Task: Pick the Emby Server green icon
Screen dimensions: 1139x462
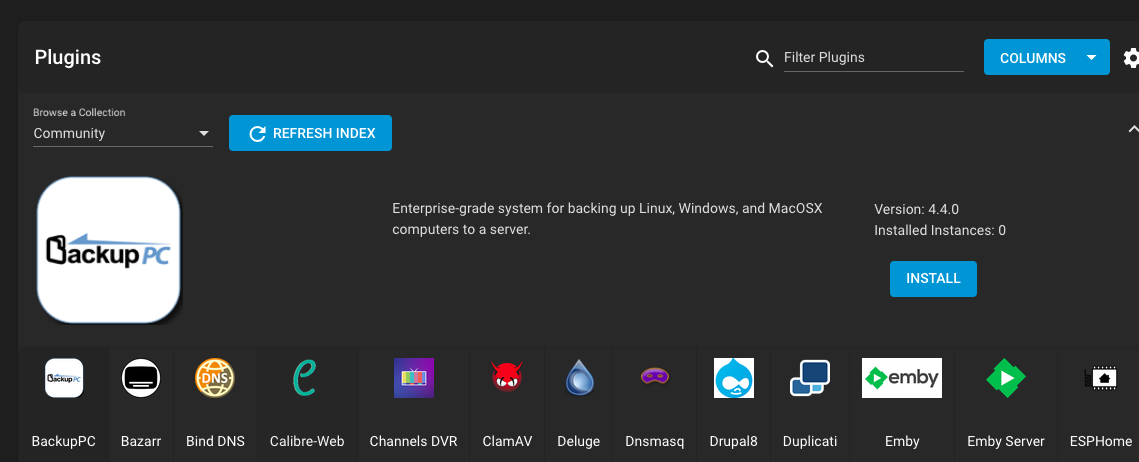Action: 1005,378
